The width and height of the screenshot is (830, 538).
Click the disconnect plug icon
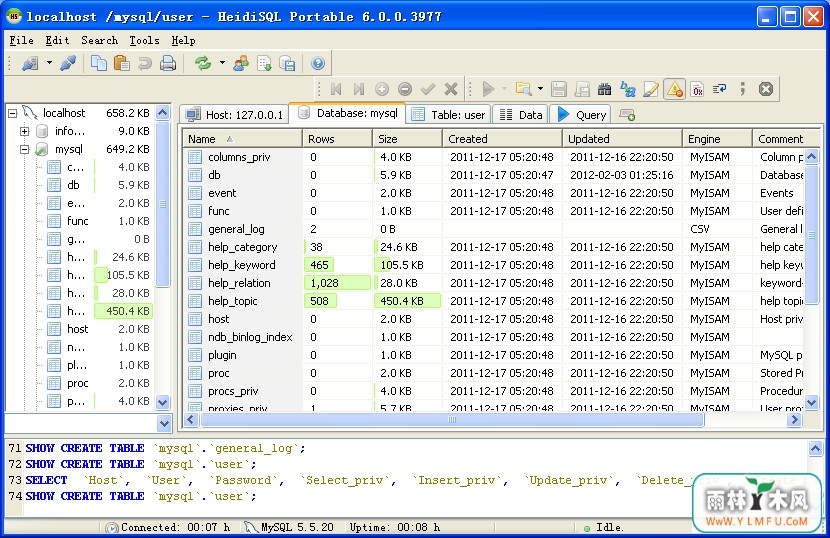[68, 64]
